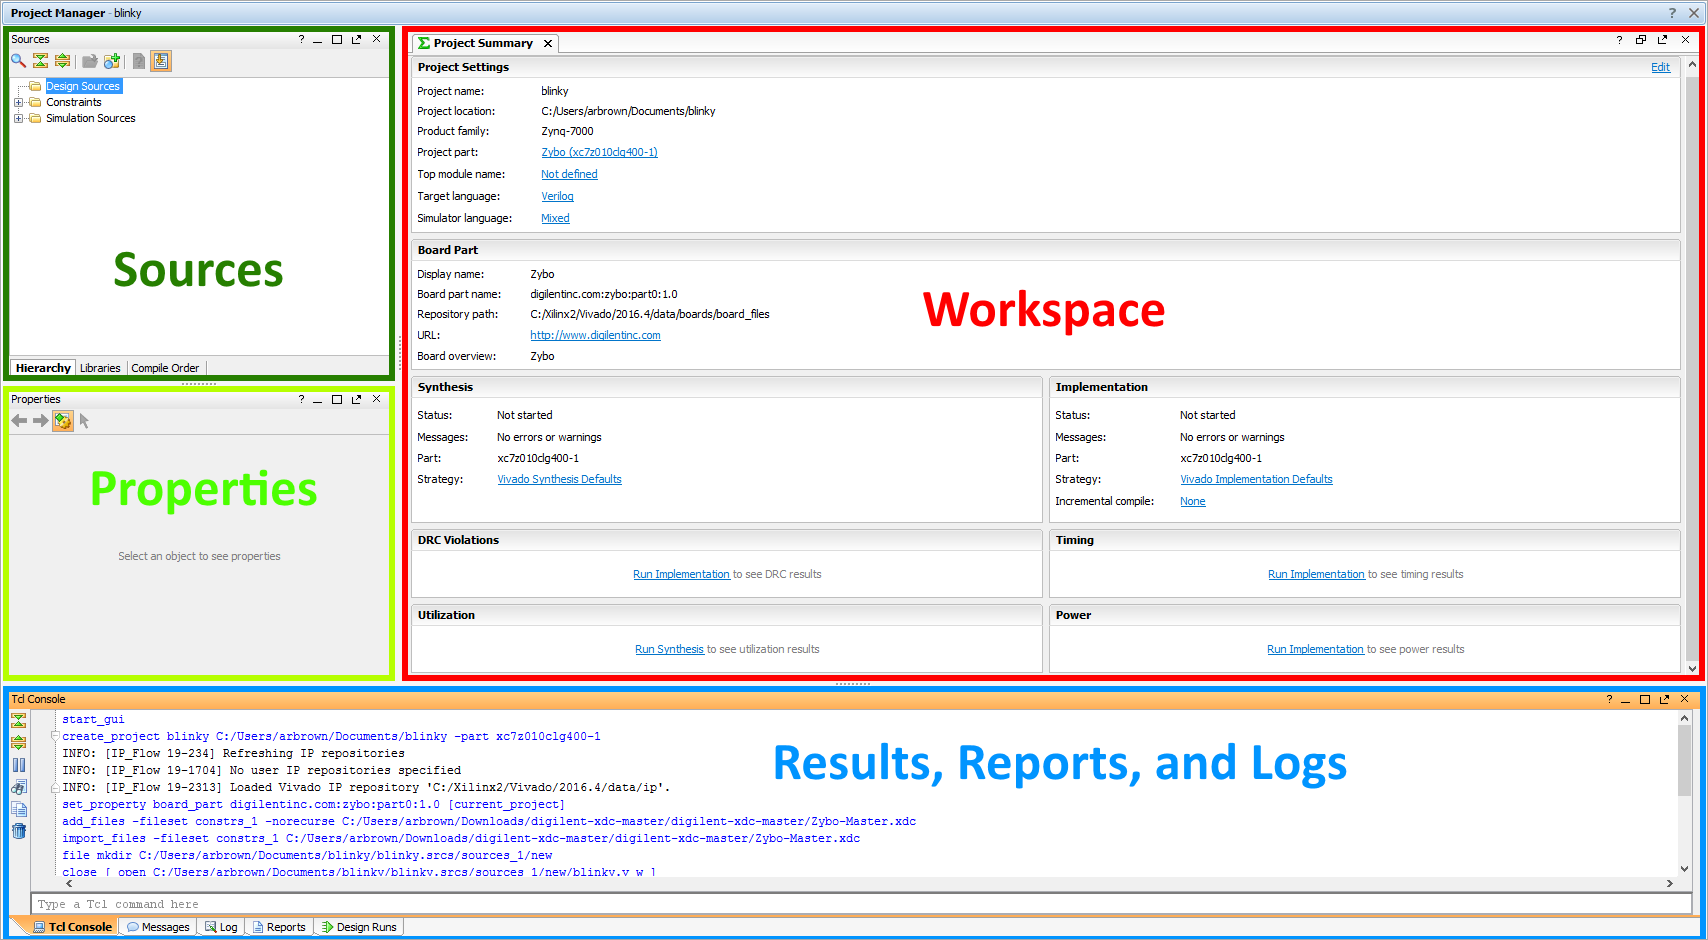This screenshot has height=940, width=1708.
Task: Open the Compile Order tab in Sources
Action: 165,368
